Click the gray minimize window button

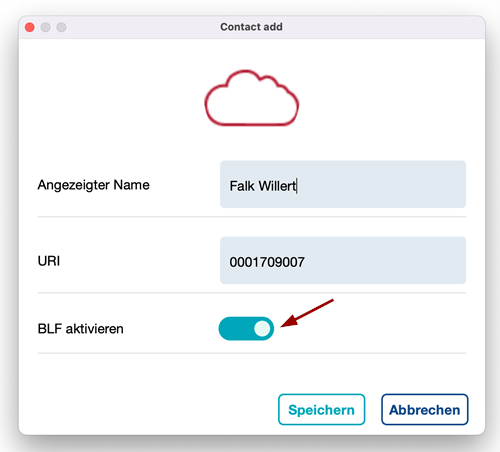coord(45,27)
